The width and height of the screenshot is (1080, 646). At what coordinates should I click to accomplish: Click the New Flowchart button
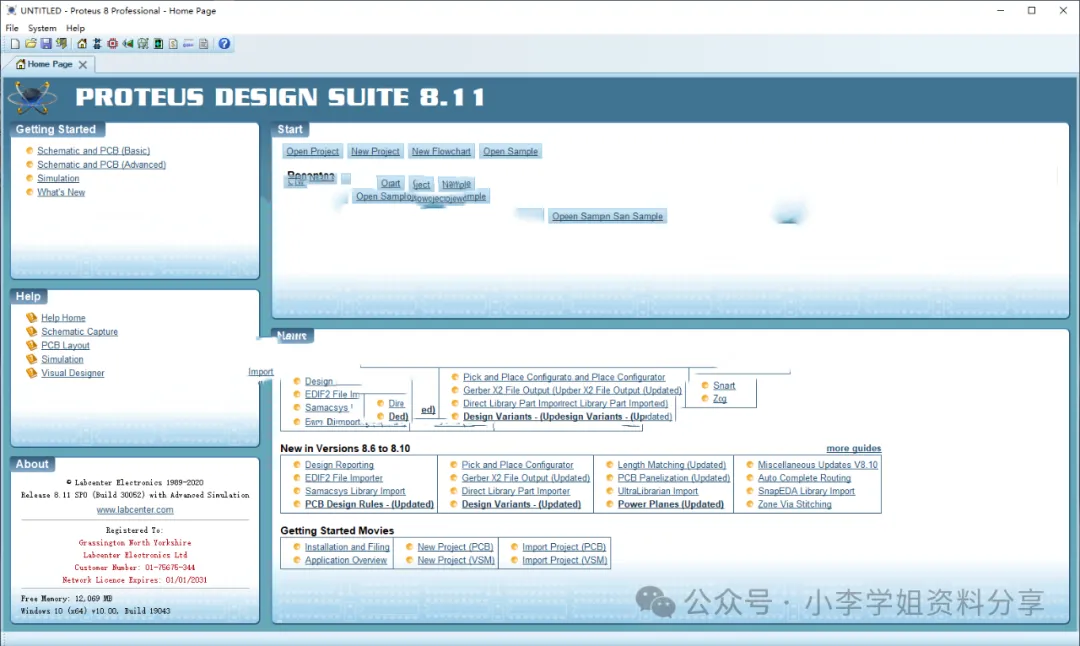(x=441, y=152)
